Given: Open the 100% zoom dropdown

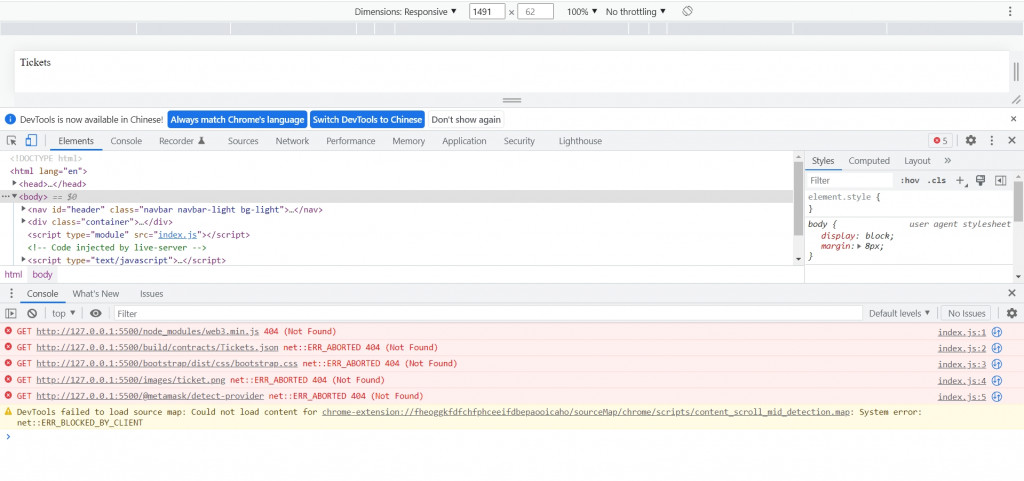Looking at the screenshot, I should (582, 12).
